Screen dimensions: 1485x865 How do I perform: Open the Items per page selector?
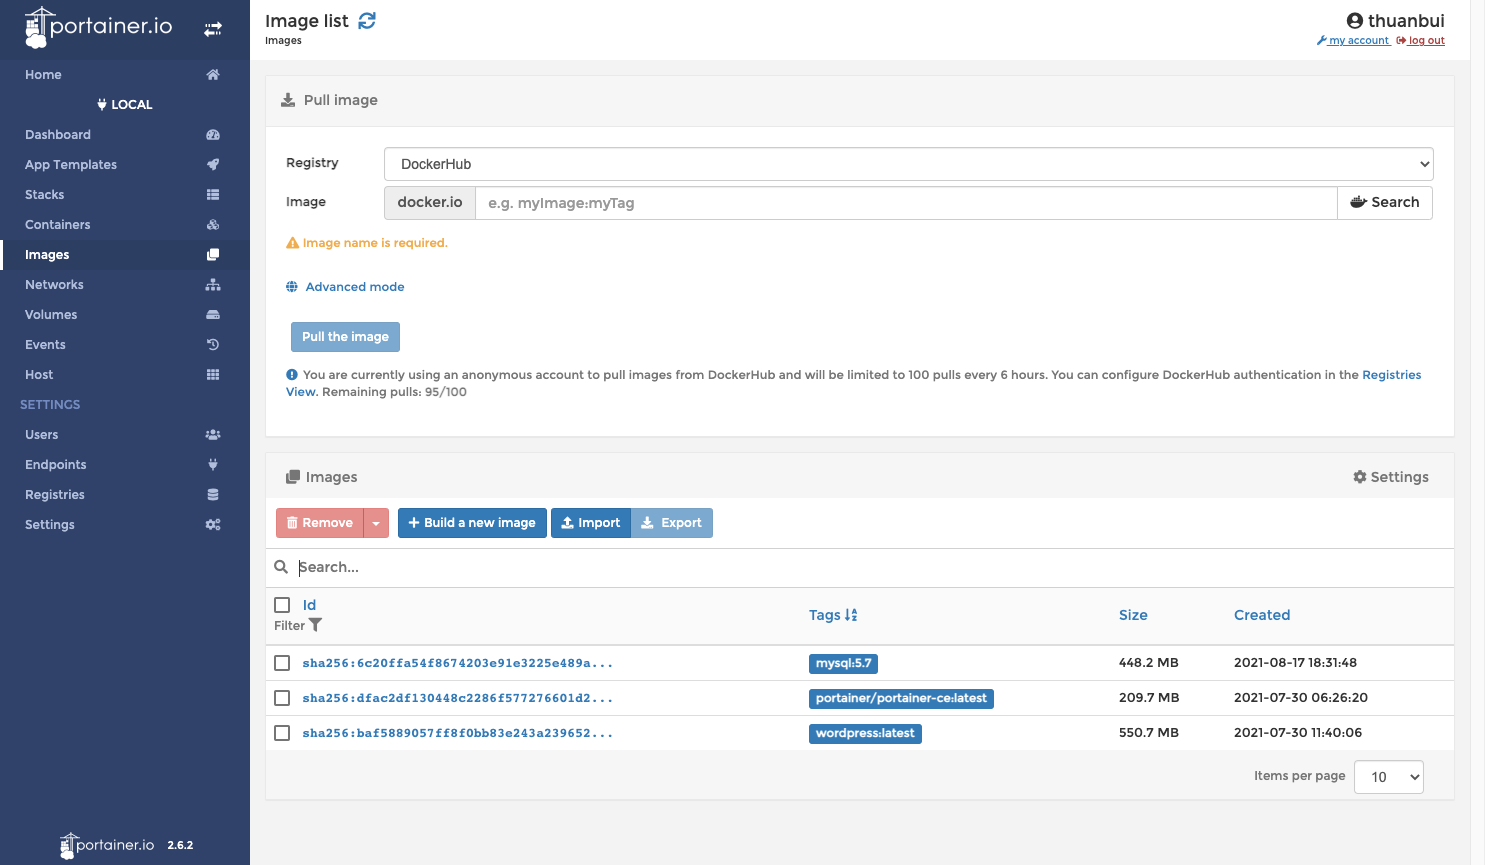[1388, 777]
